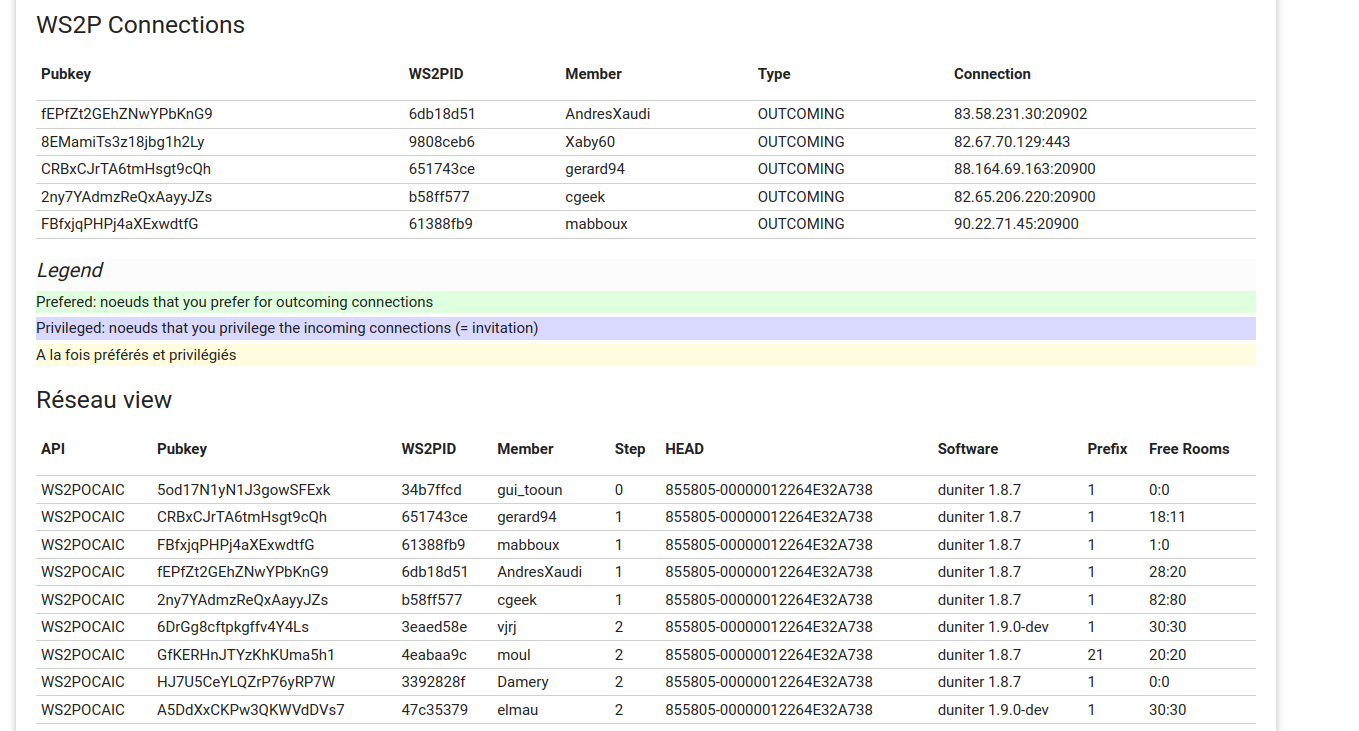Select the WS2P Connections heading
This screenshot has height=731, width=1359.
(140, 25)
